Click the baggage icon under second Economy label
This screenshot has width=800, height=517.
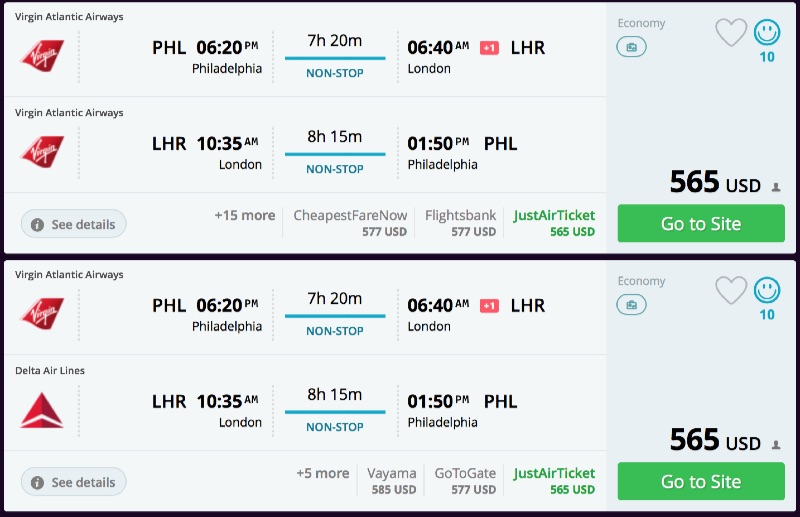coord(631,305)
